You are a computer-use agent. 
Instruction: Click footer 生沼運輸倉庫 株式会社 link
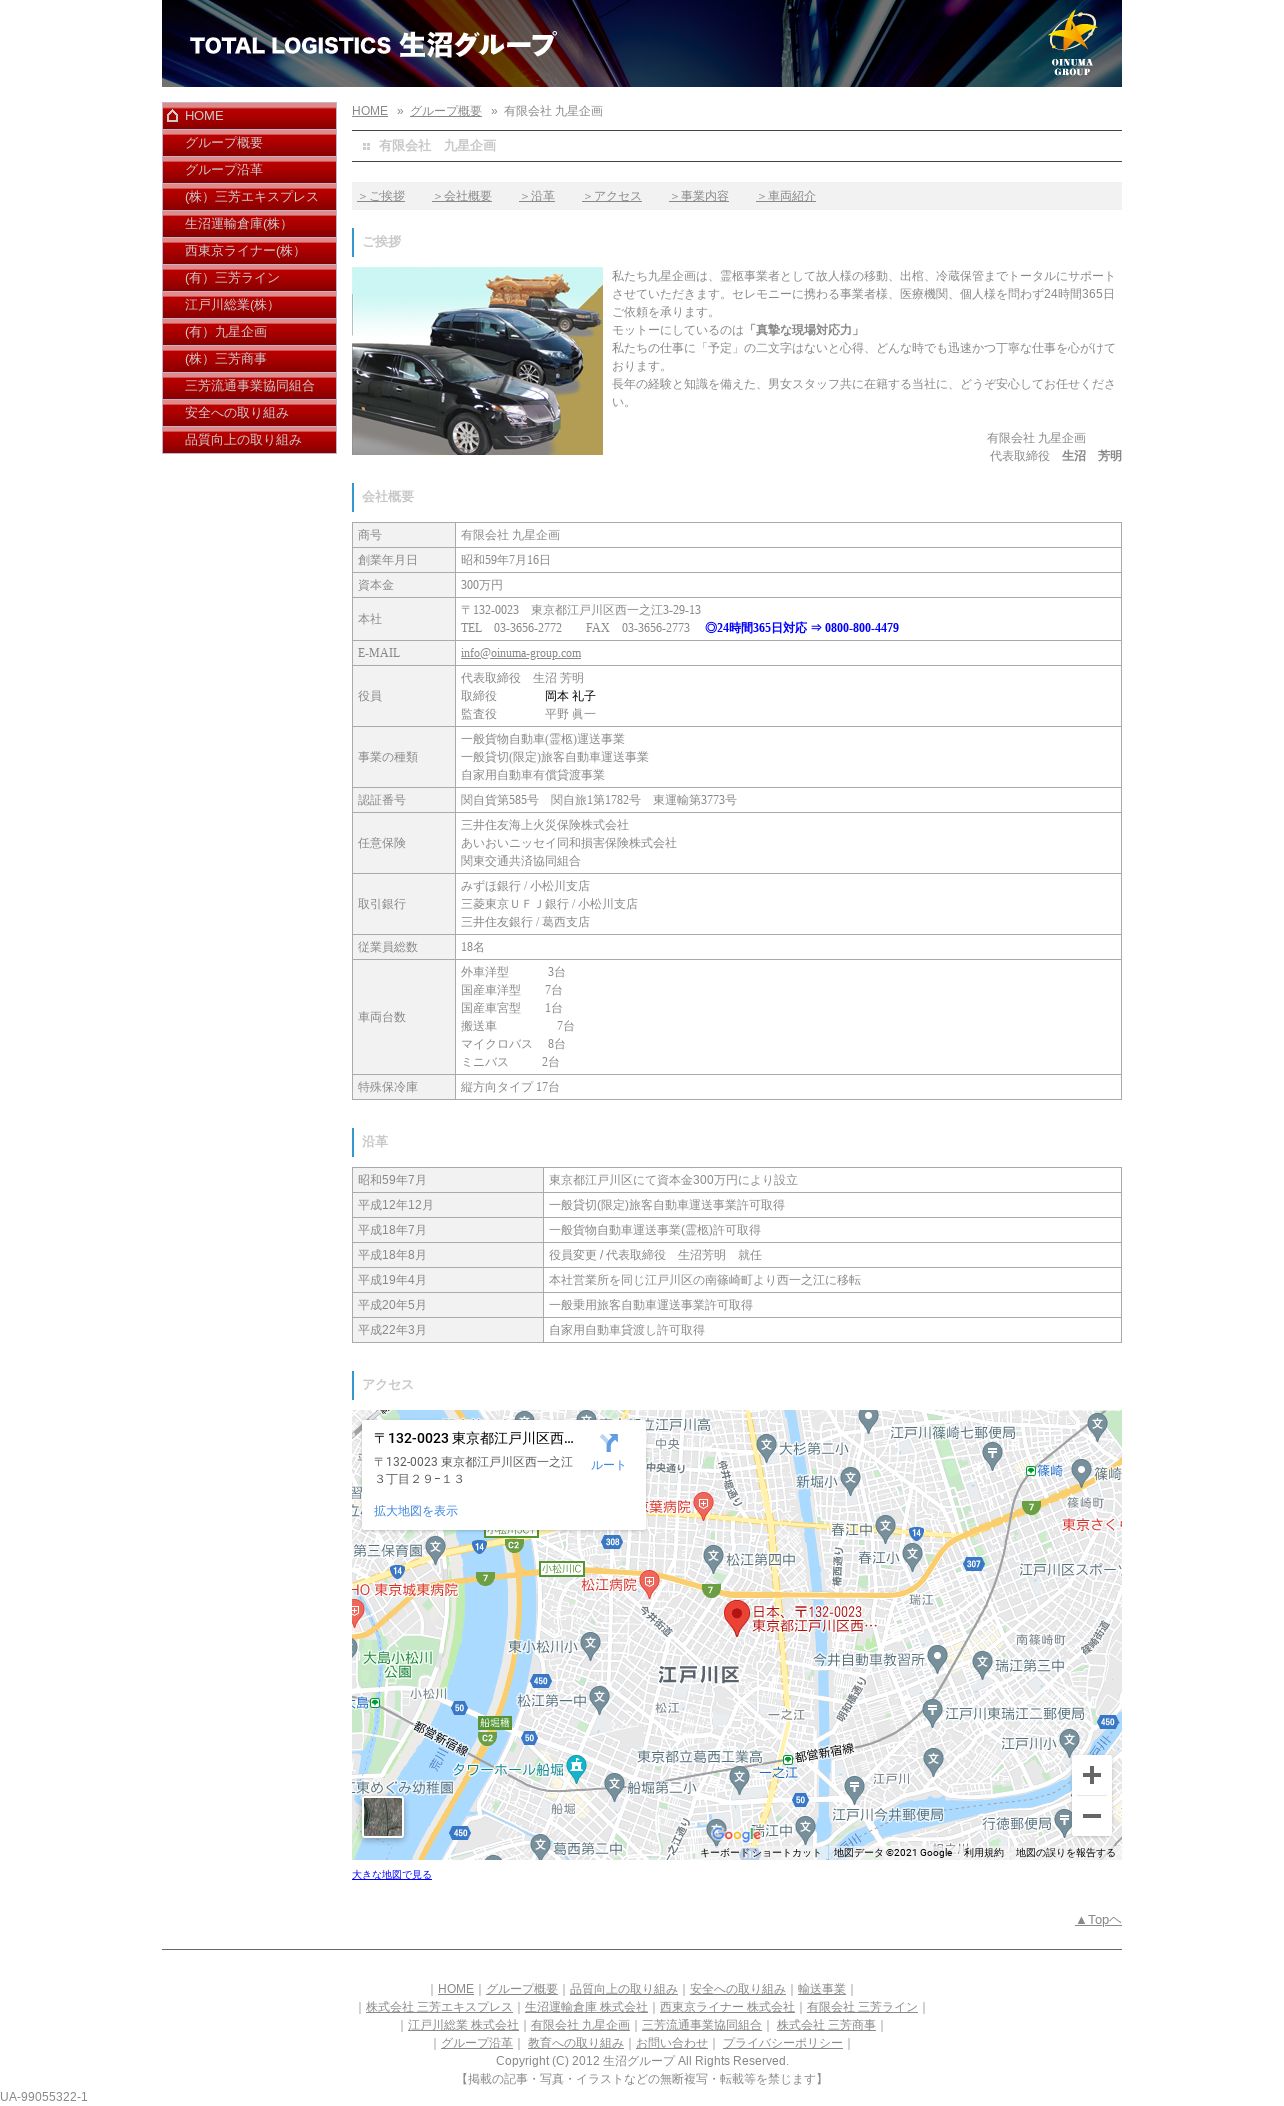tap(586, 2007)
